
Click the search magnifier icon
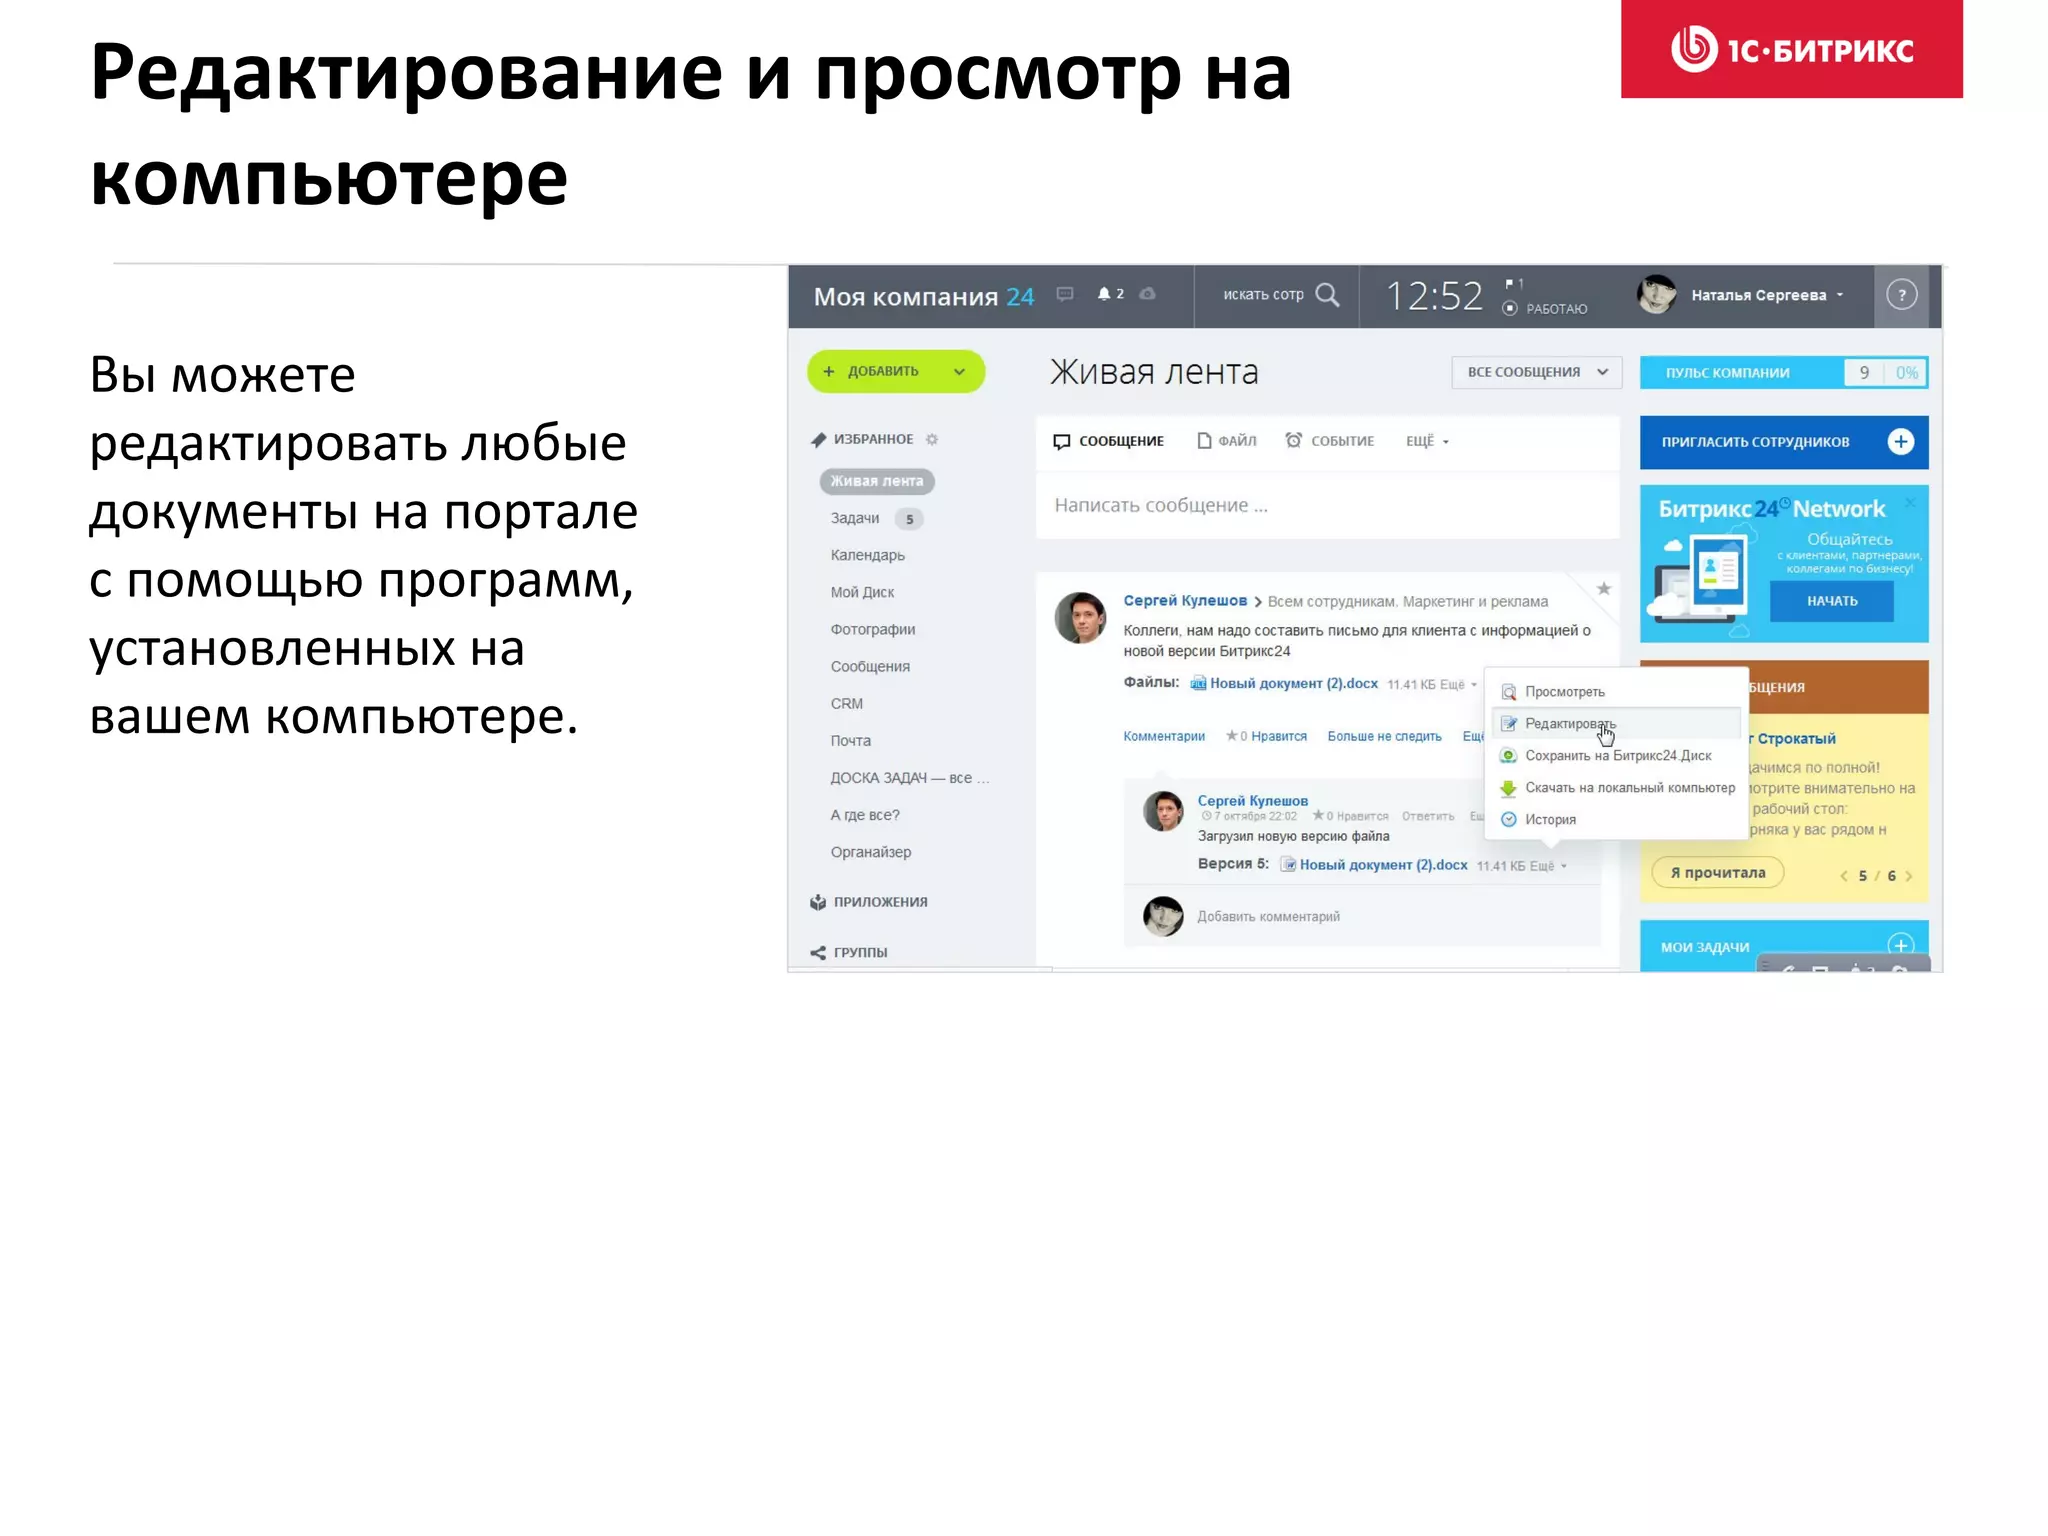click(x=1327, y=294)
